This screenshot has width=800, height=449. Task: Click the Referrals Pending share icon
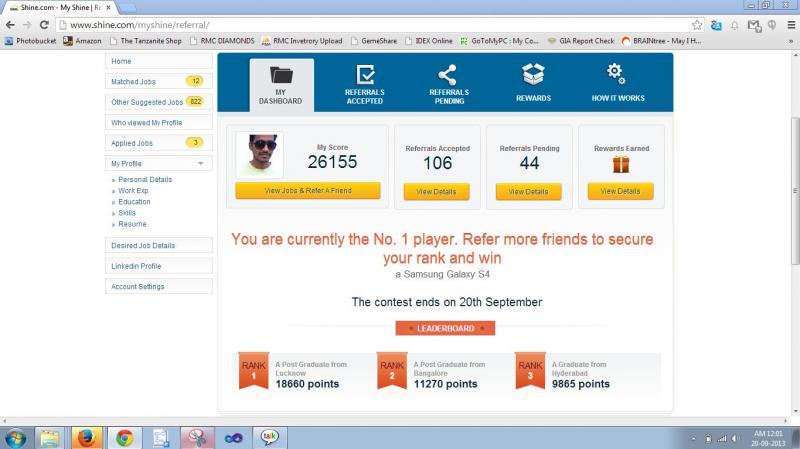[x=448, y=75]
